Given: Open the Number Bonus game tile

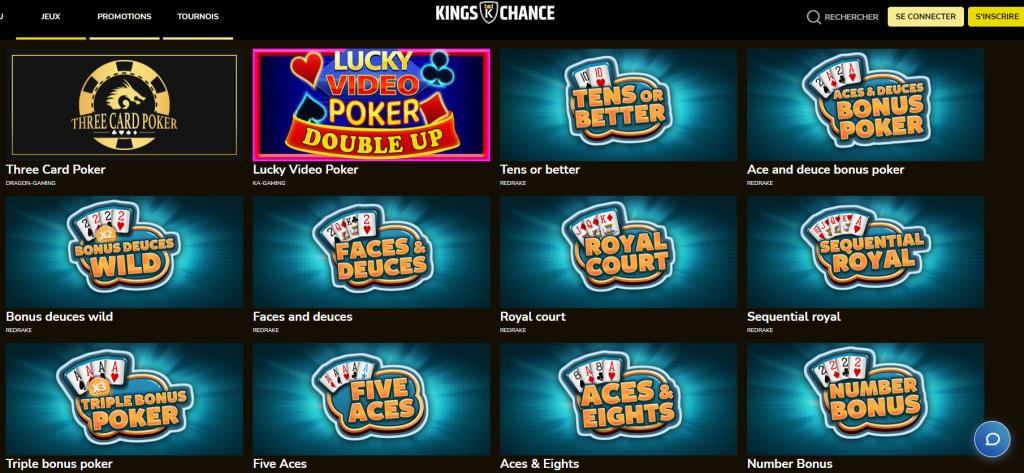Looking at the screenshot, I should click(x=865, y=399).
